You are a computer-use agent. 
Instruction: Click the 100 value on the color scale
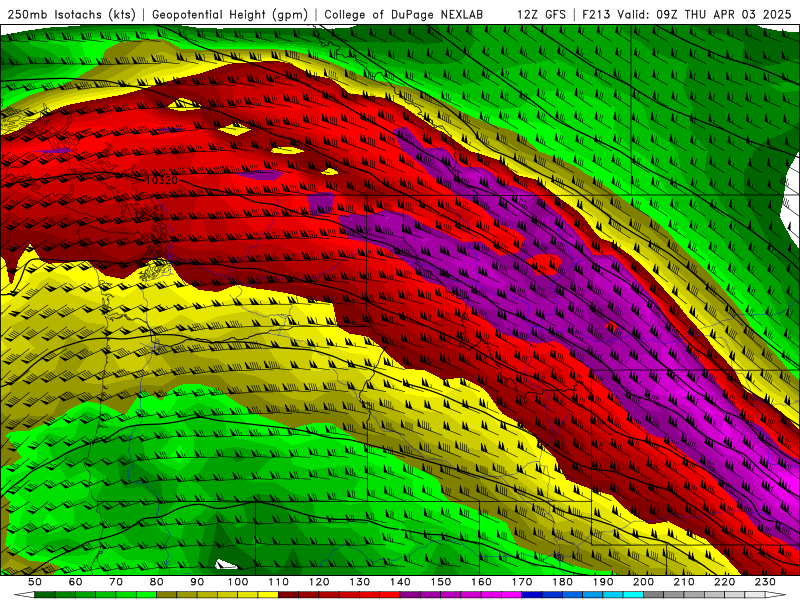click(x=238, y=582)
